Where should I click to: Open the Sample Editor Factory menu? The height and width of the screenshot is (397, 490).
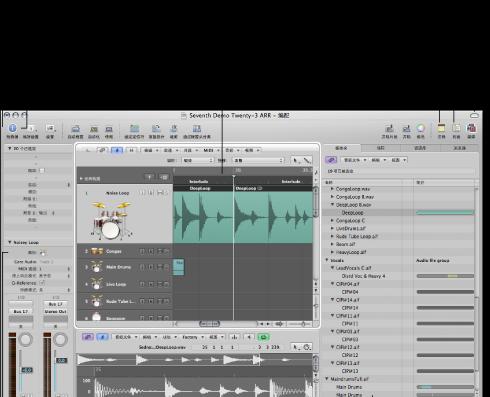pos(192,337)
